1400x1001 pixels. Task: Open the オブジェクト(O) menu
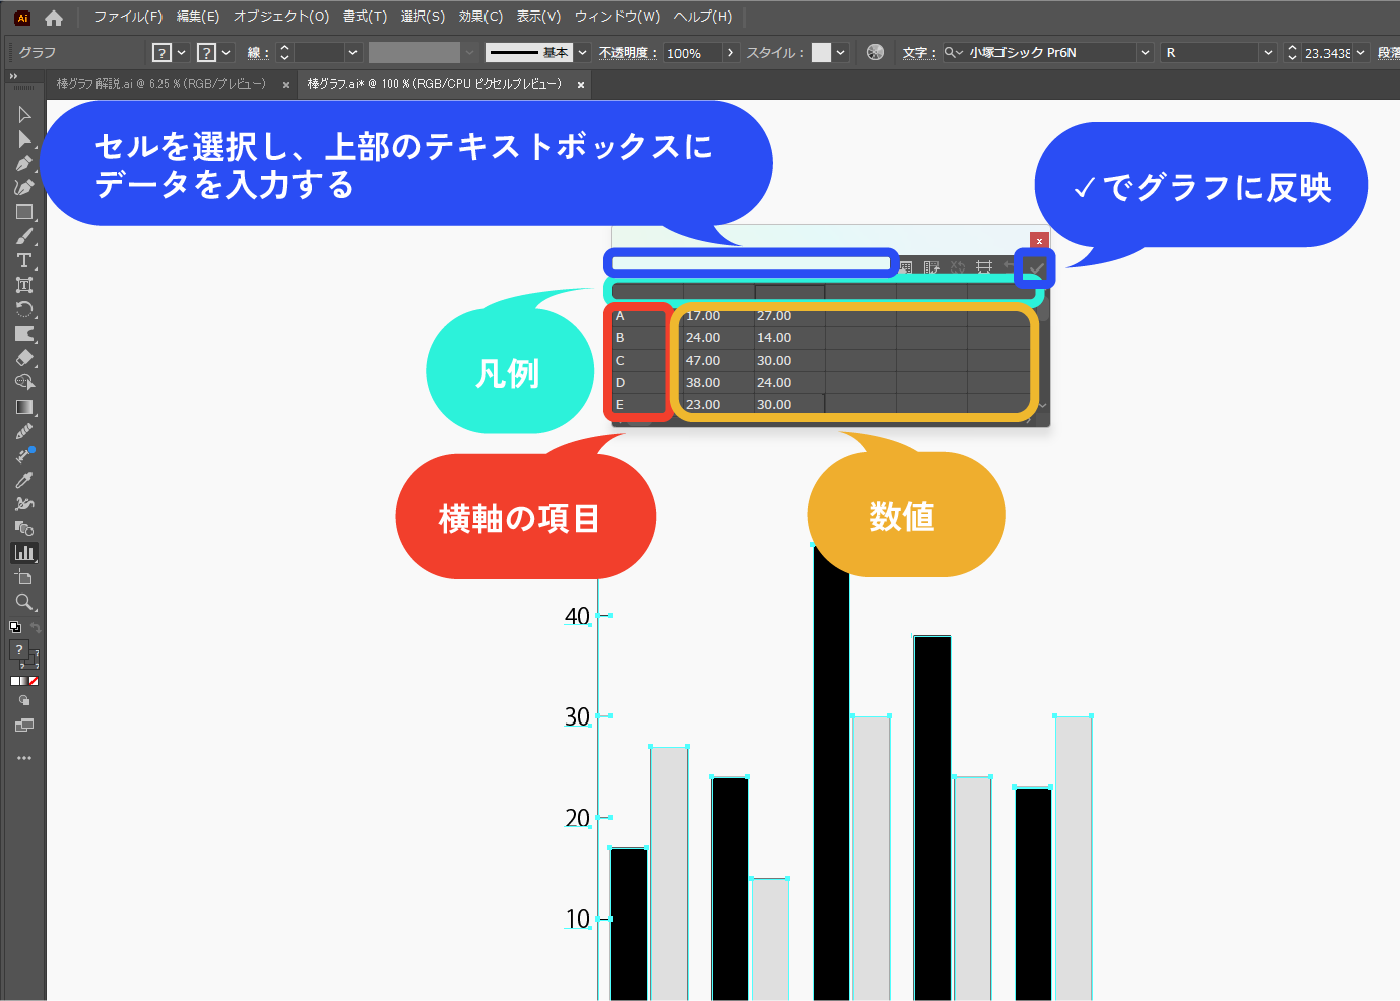281,17
